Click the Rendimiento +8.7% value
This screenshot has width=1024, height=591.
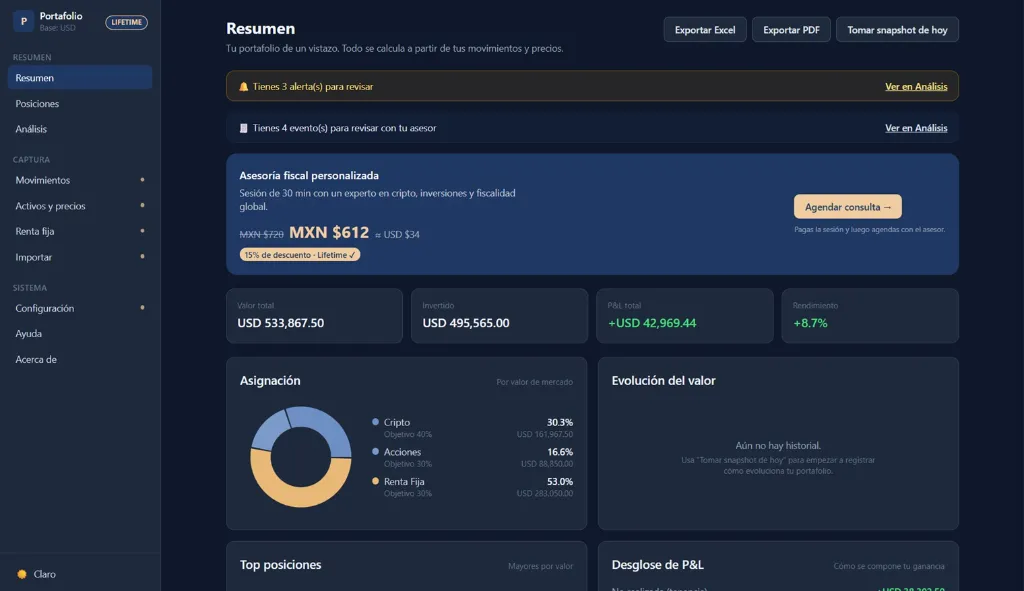810,323
